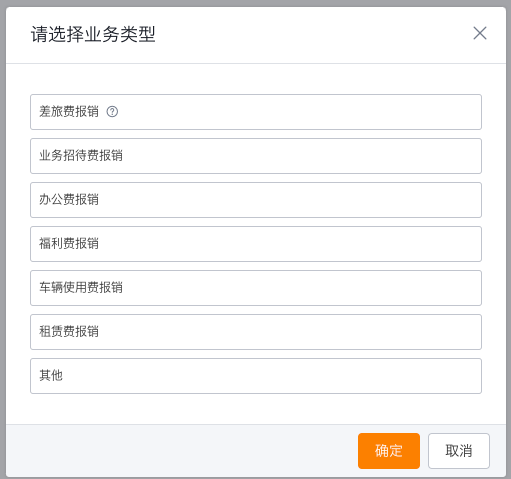Click the 业务招待费报销 text label
Viewport: 511px width, 479px height.
click(81, 156)
